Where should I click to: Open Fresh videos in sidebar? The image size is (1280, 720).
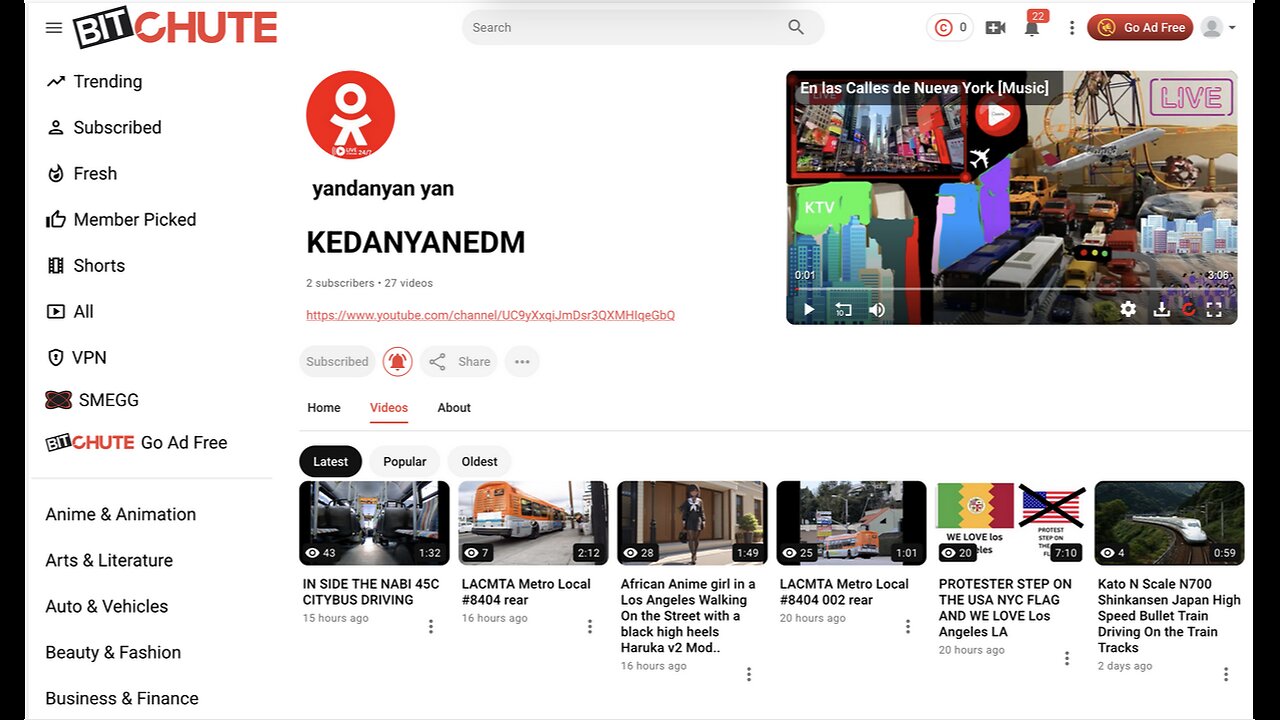pos(82,174)
